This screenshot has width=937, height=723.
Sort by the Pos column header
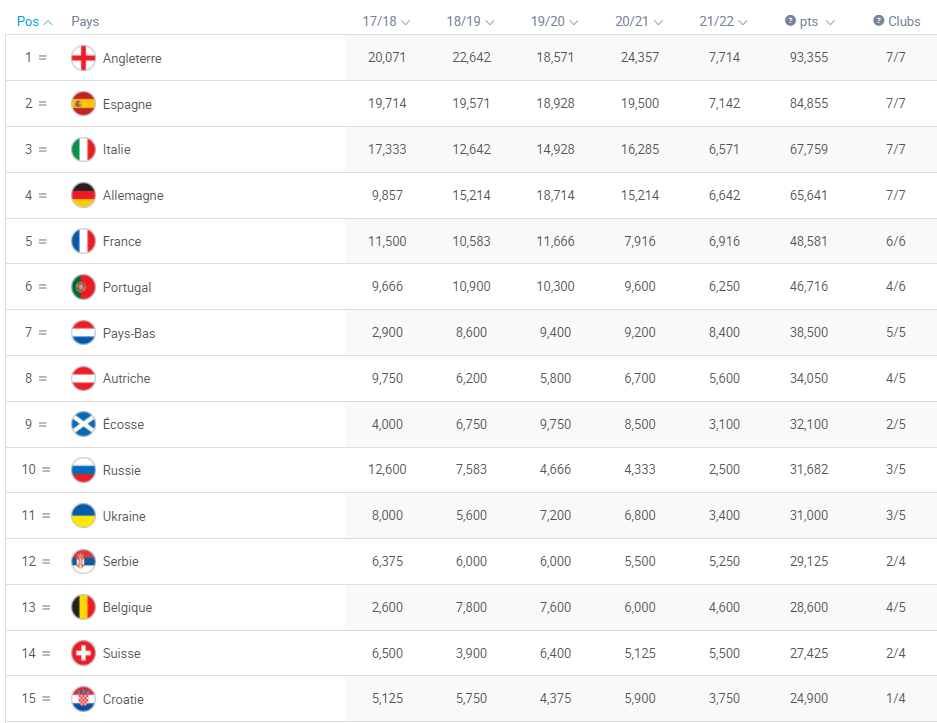click(34, 21)
